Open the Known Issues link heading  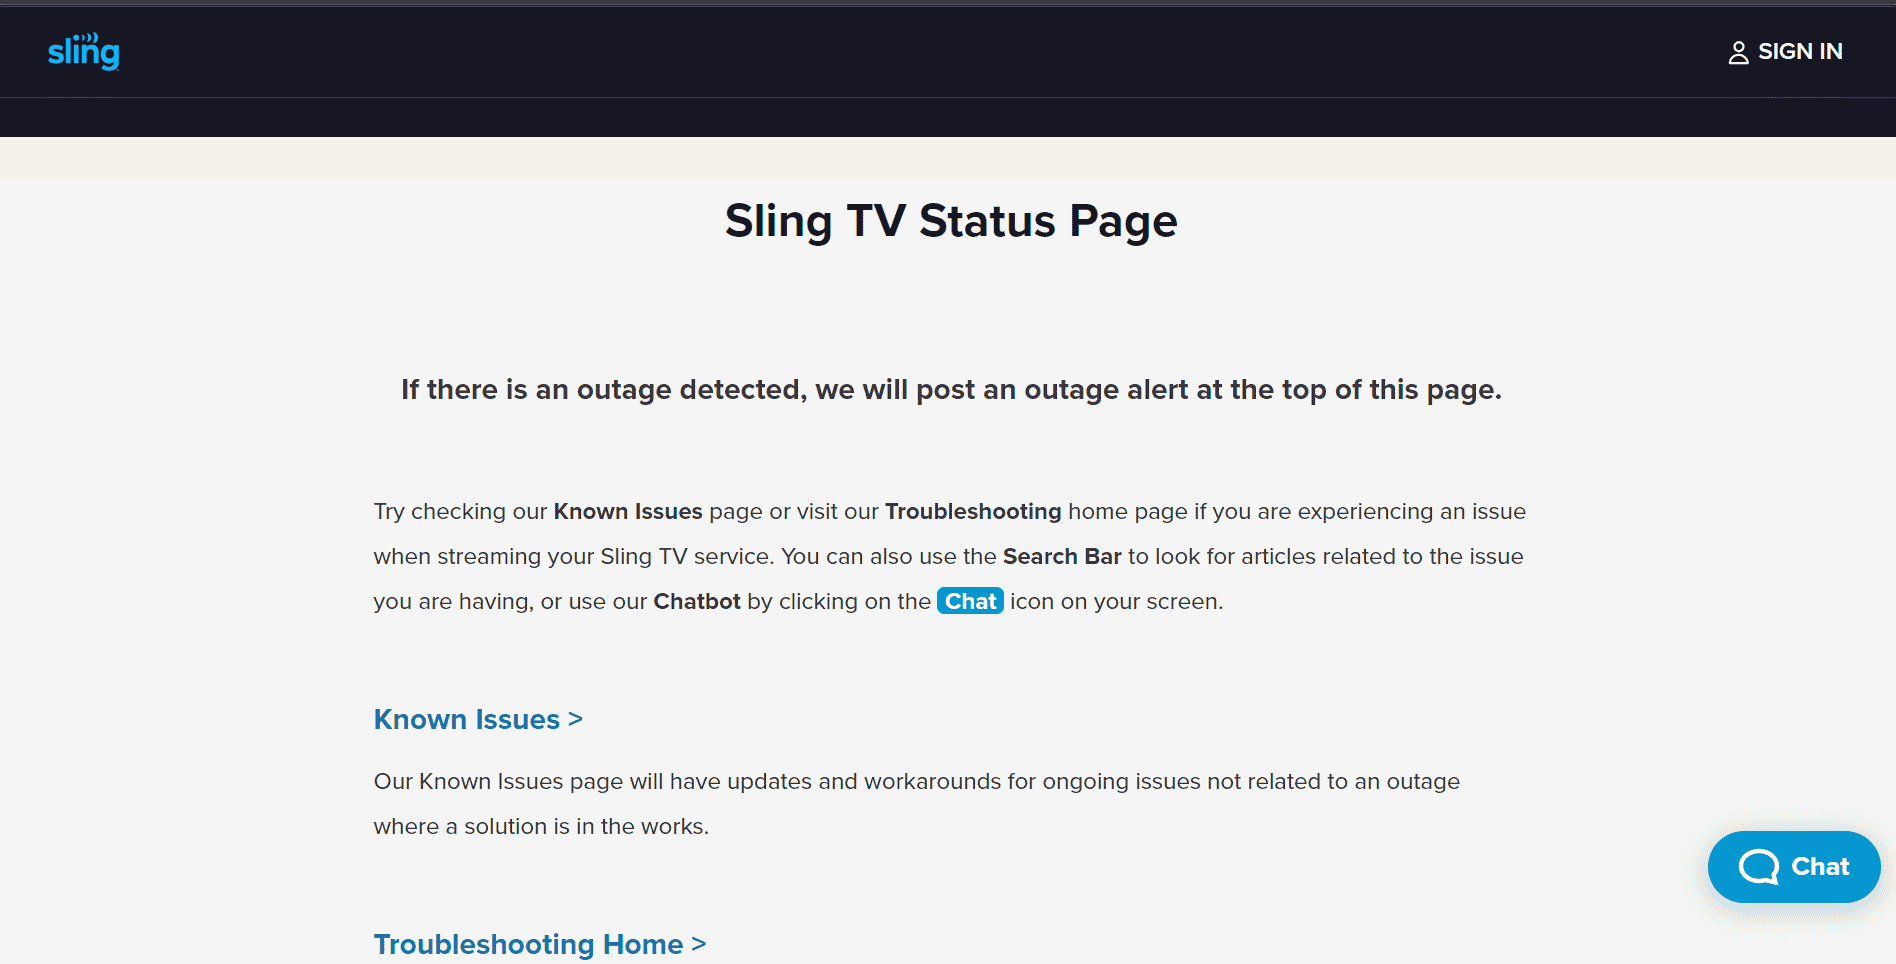(x=478, y=719)
